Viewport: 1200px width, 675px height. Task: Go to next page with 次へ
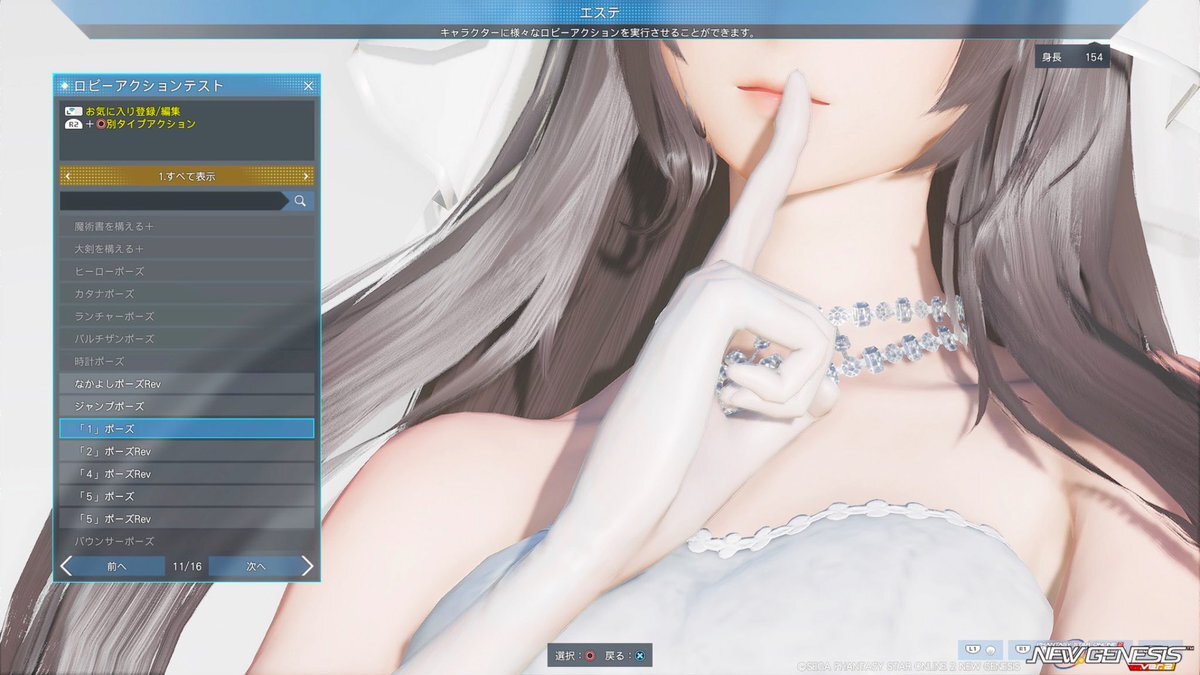[256, 566]
